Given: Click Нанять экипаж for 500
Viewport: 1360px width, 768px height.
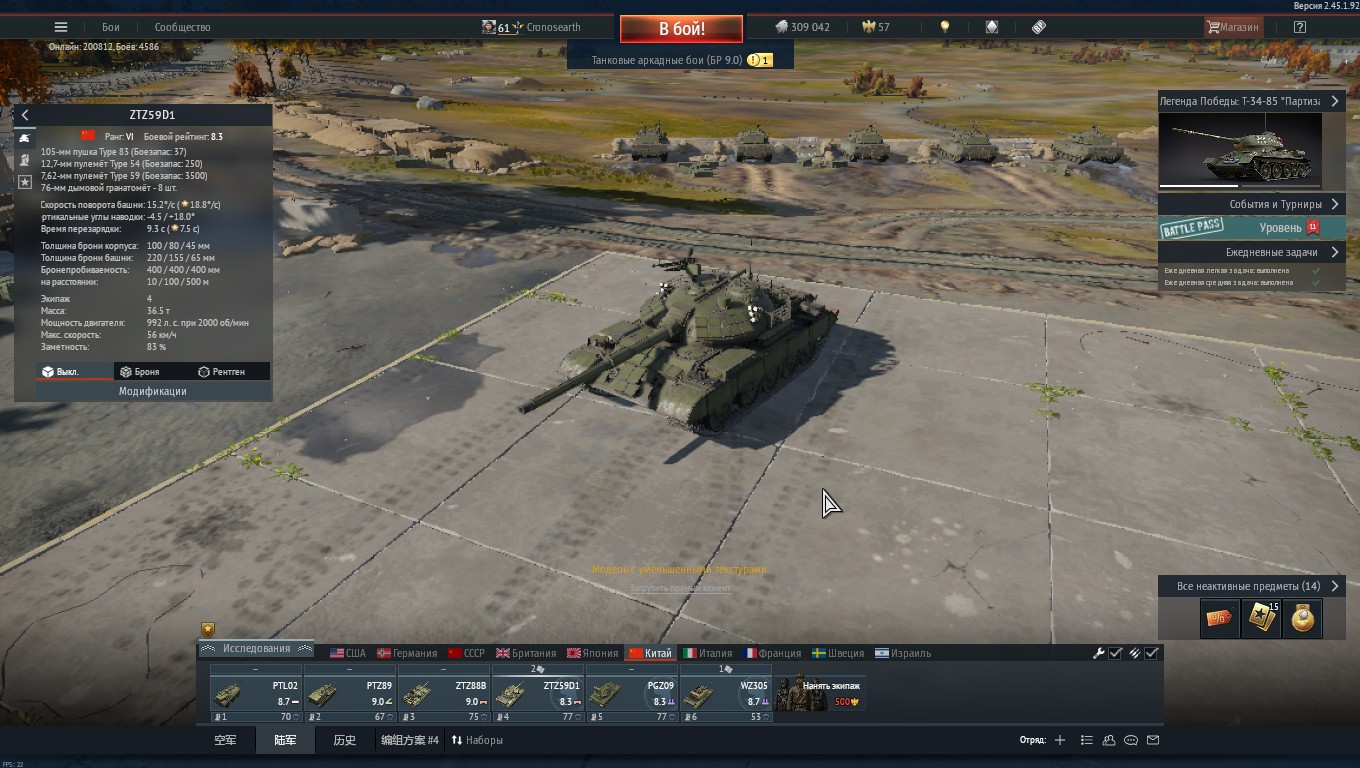Looking at the screenshot, I should point(820,693).
